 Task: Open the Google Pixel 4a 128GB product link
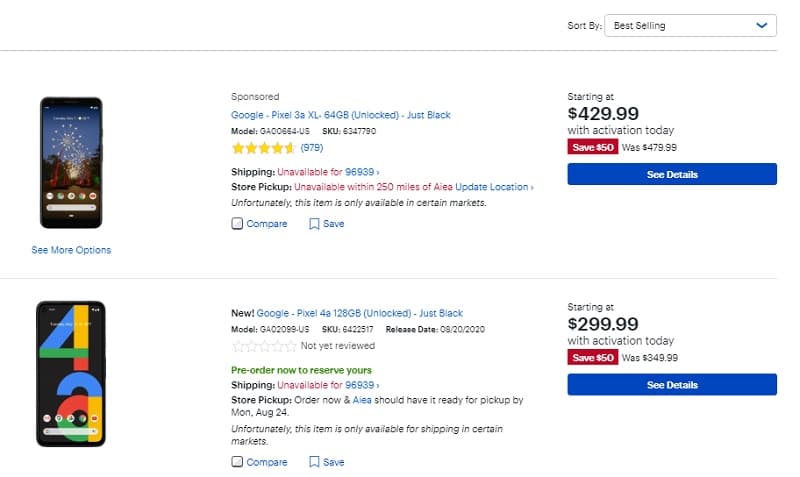[360, 313]
